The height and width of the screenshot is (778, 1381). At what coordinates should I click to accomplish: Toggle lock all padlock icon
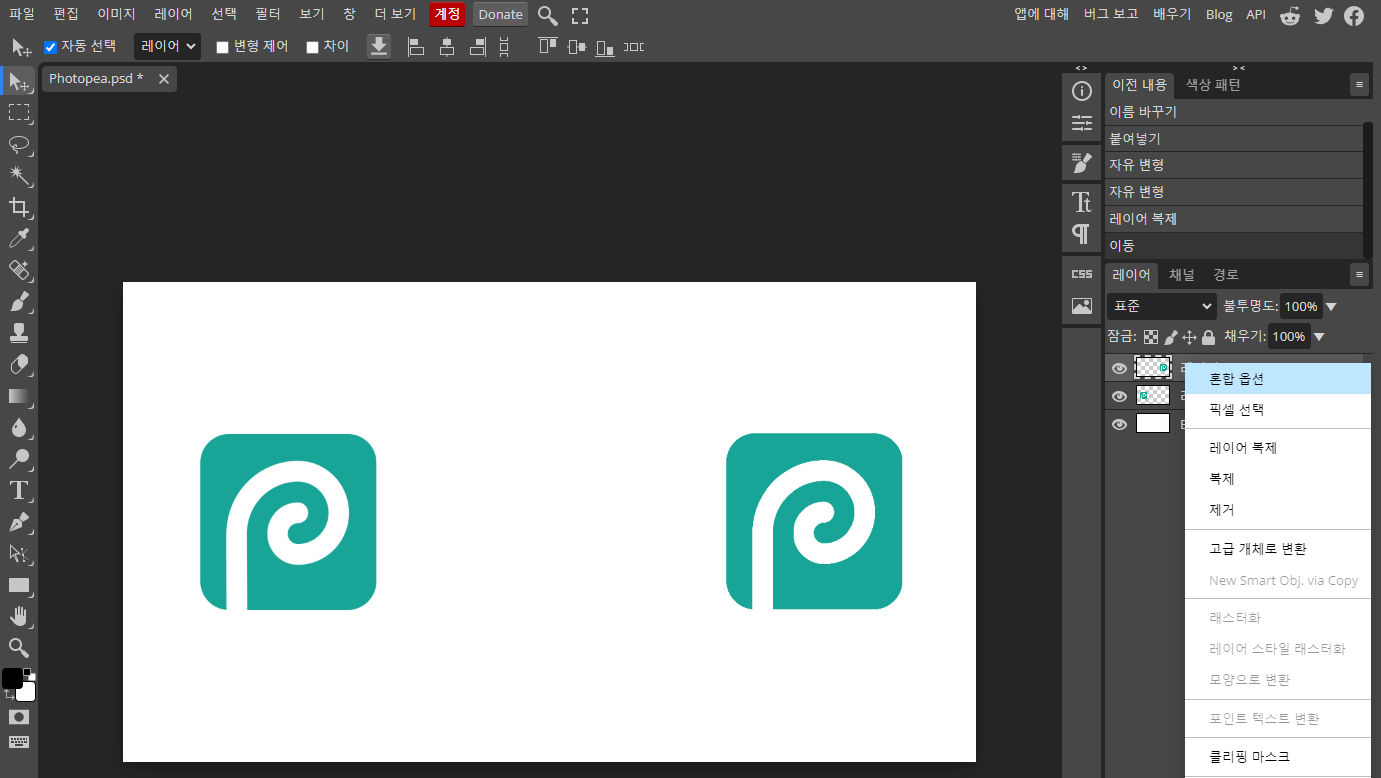[1208, 338]
